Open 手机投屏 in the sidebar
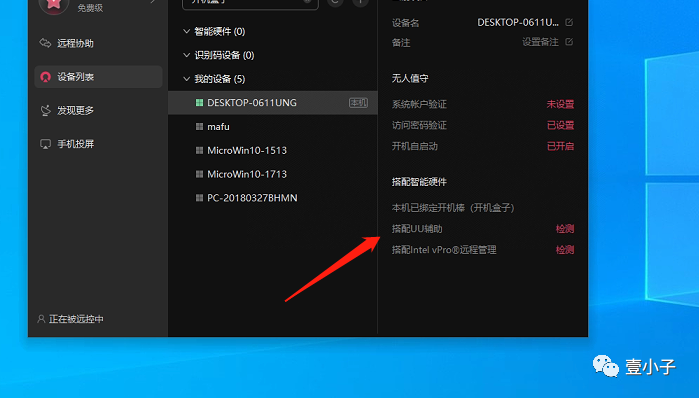699x398 pixels. pyautogui.click(x=67, y=144)
